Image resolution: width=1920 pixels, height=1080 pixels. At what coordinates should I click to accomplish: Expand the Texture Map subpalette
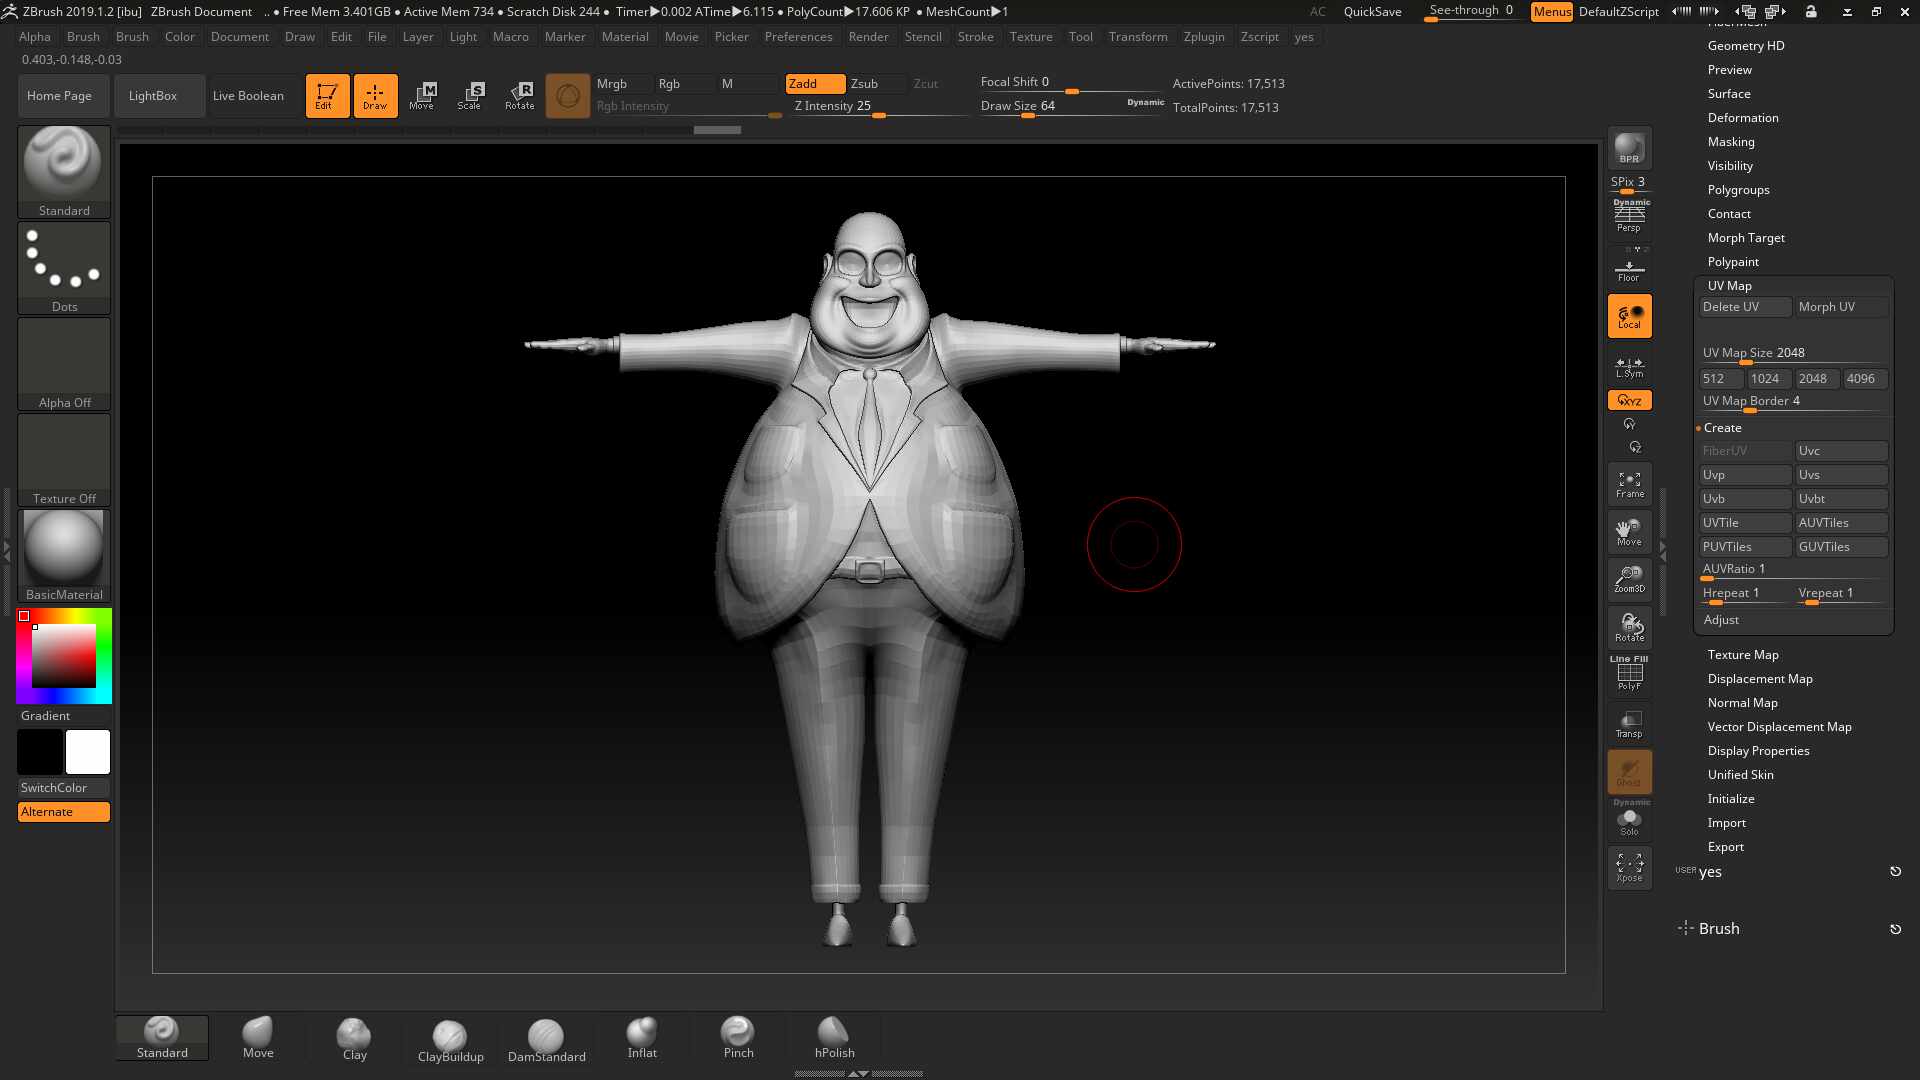(x=1743, y=655)
